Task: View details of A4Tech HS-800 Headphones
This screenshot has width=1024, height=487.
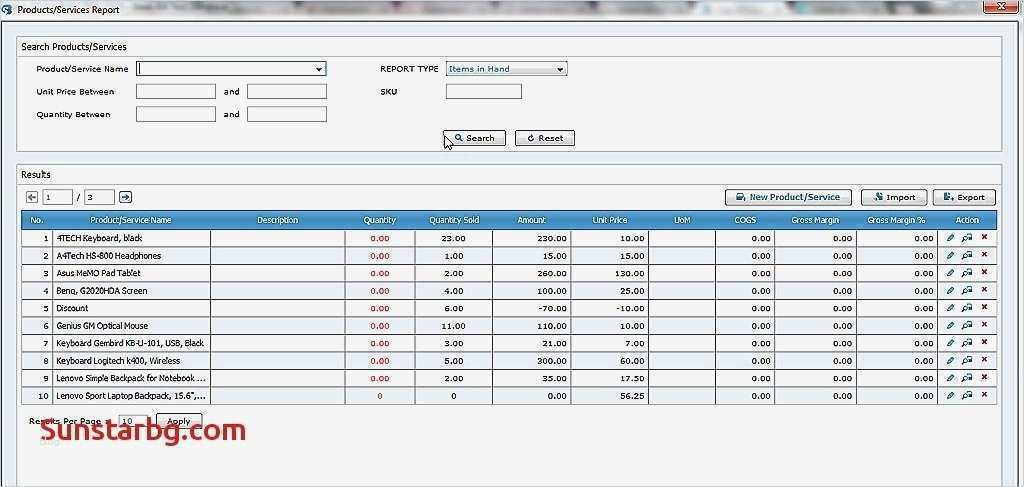Action: 967,256
